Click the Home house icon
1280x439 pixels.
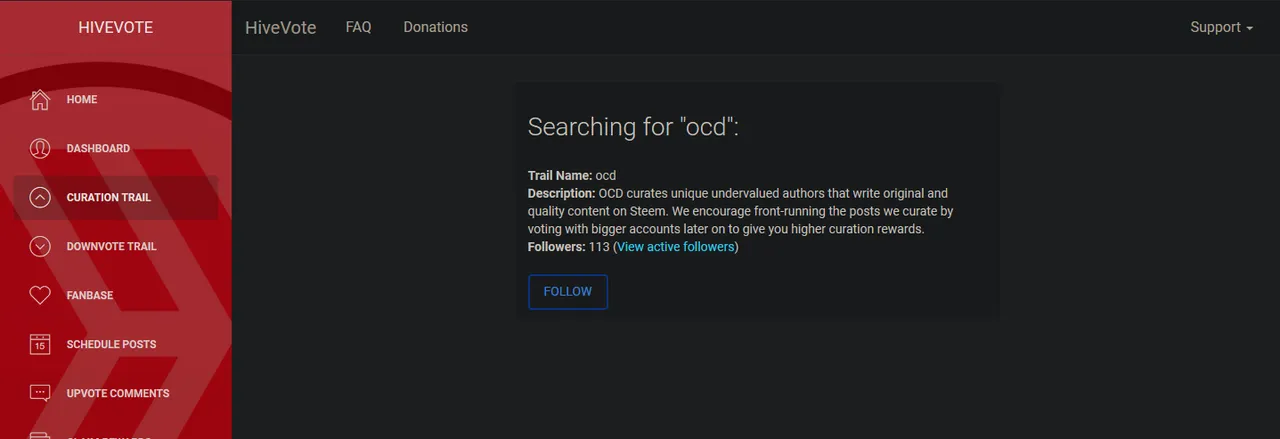40,99
